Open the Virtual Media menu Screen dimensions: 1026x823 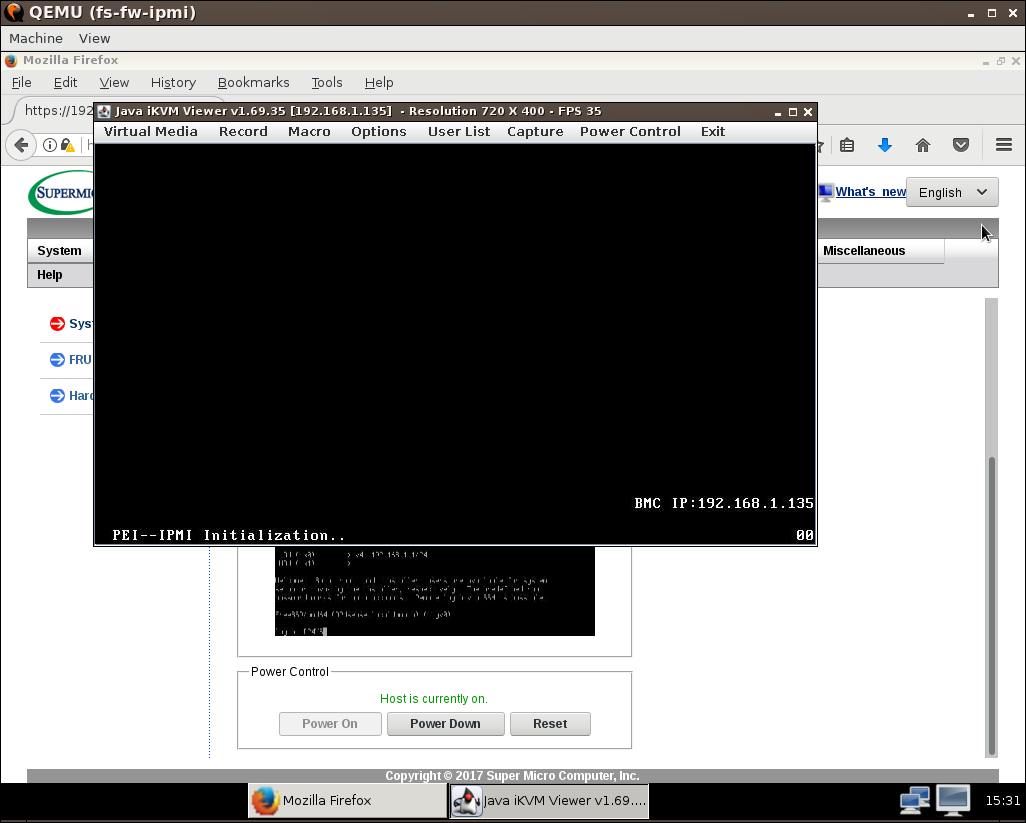[150, 131]
